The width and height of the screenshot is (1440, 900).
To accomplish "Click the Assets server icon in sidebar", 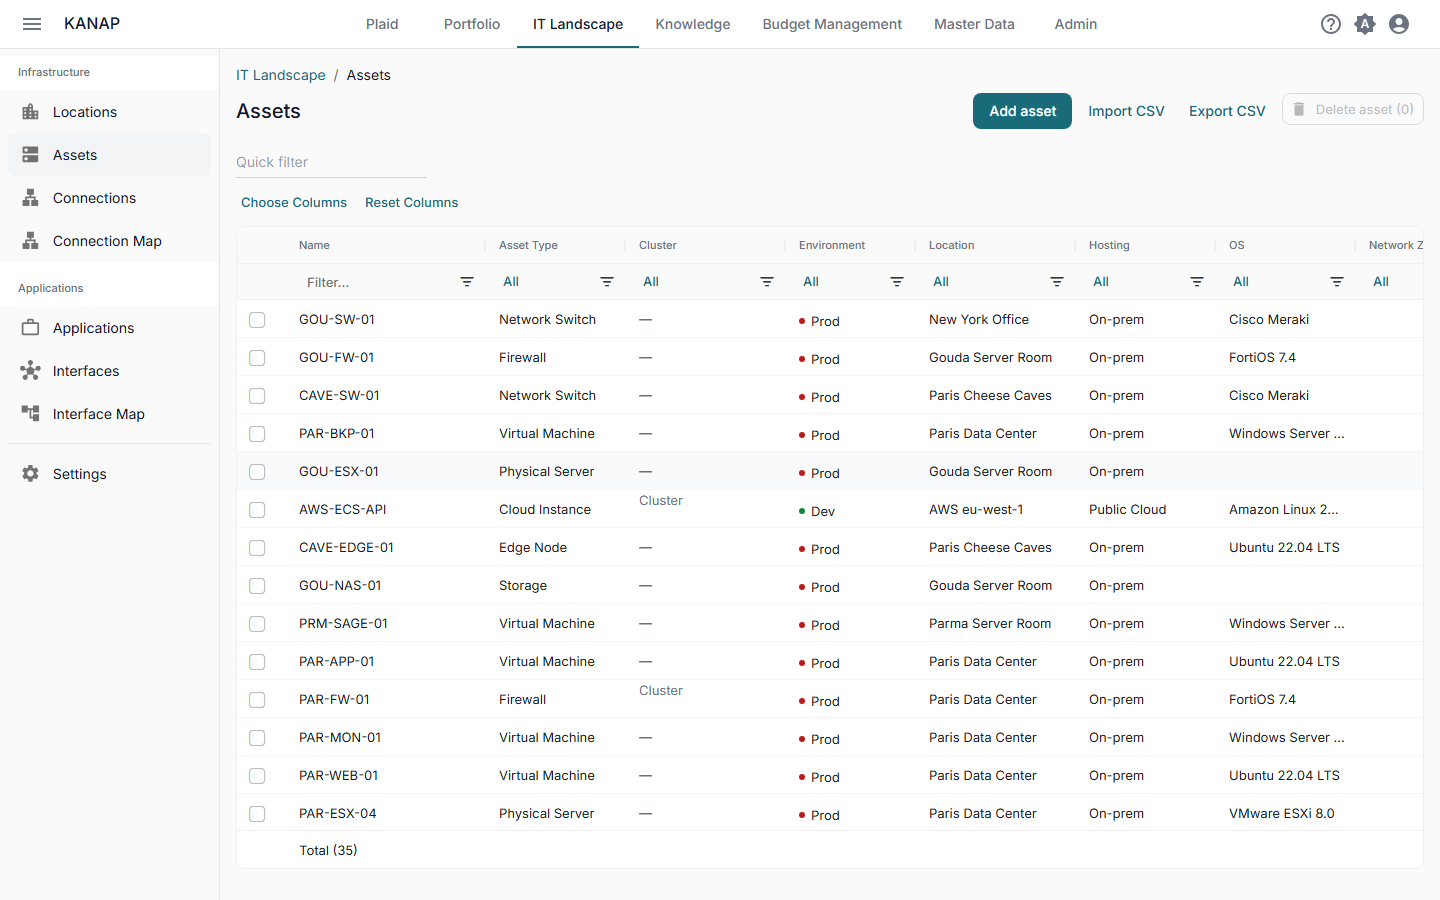I will (x=31, y=155).
